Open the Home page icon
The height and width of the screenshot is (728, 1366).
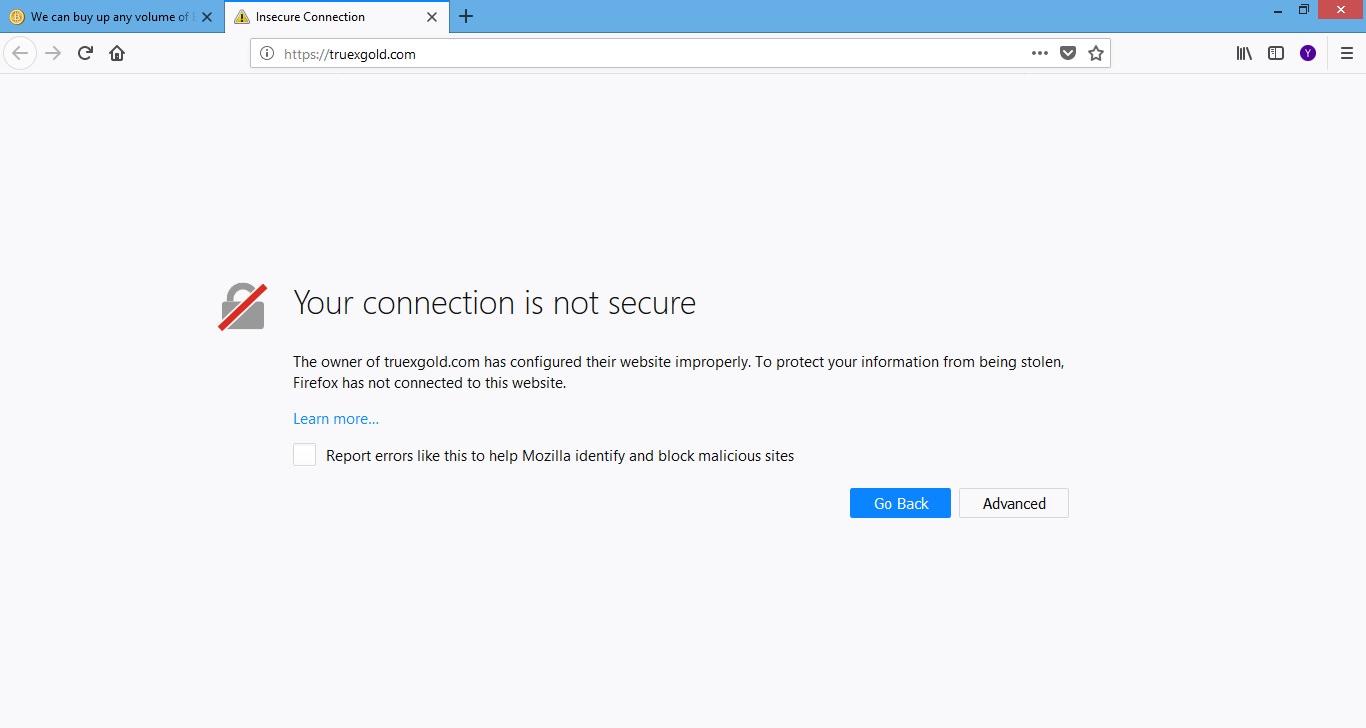pos(117,53)
